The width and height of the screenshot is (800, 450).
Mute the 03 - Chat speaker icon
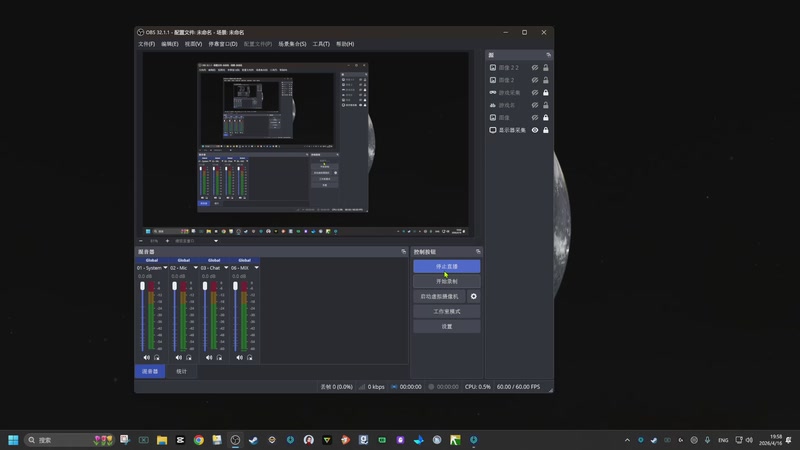pos(209,357)
